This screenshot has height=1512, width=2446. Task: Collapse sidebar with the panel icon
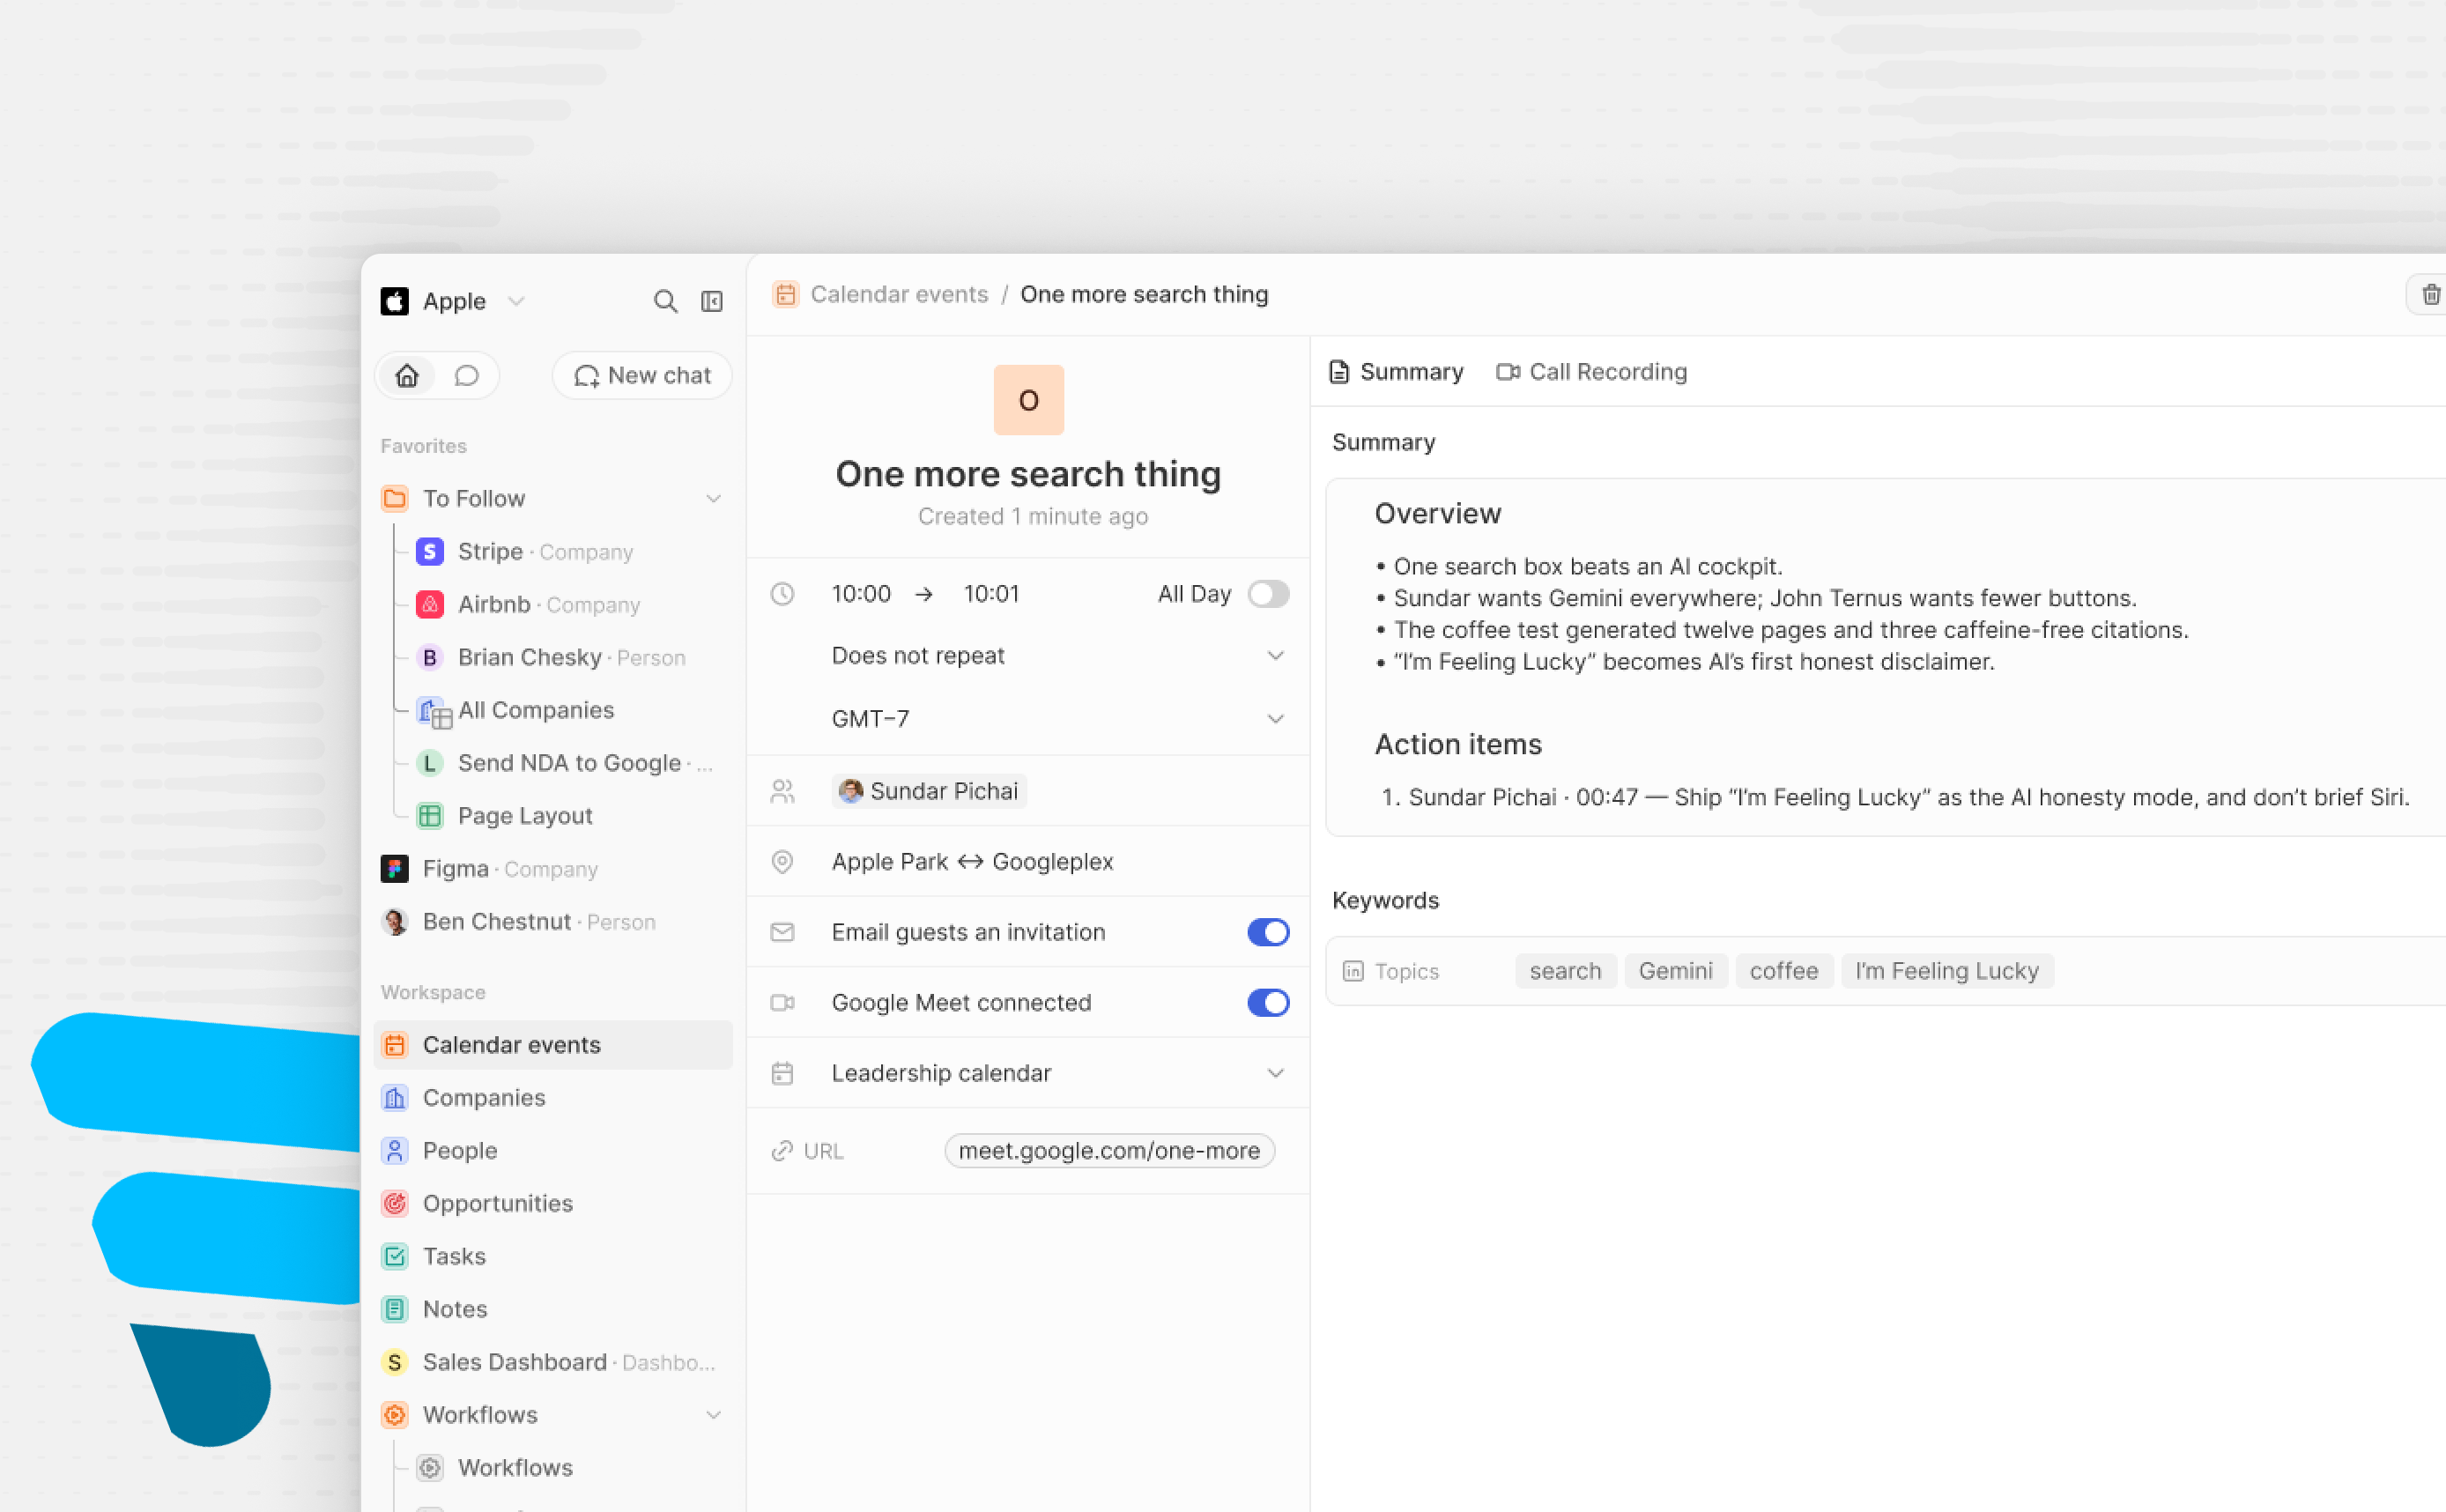click(x=712, y=301)
